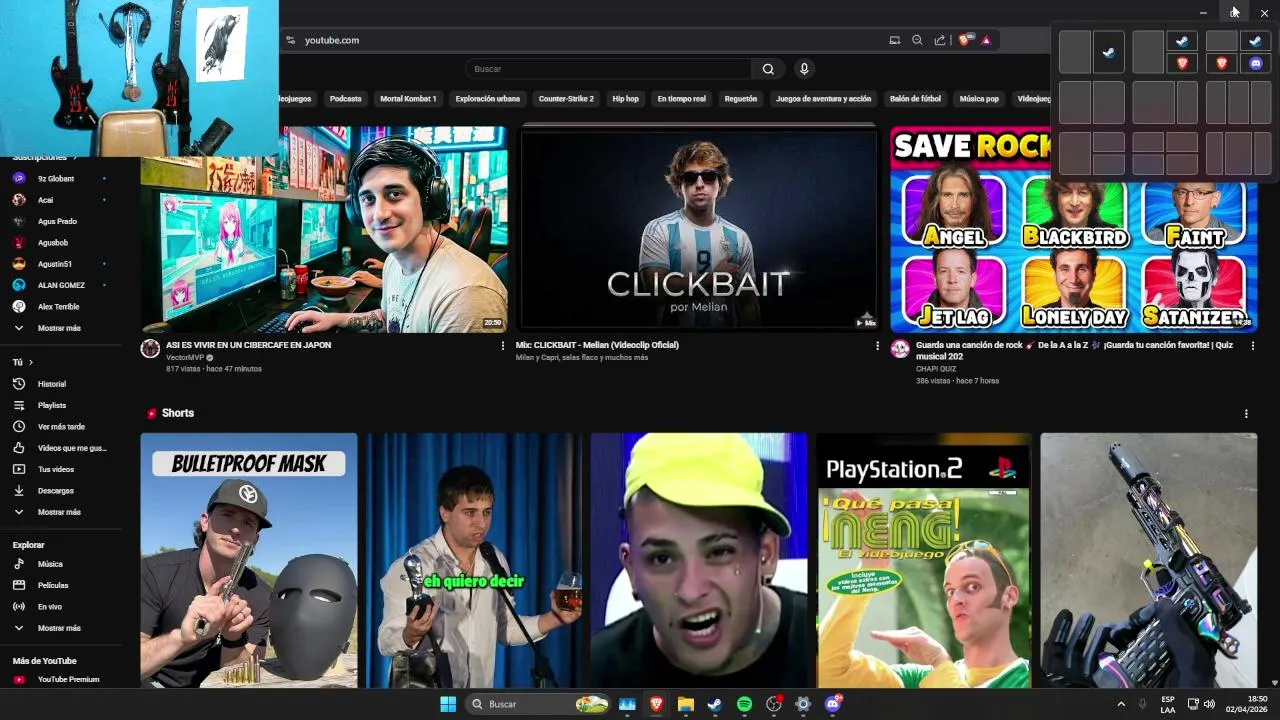Expand Mostrar más under subscriptions list

pyautogui.click(x=61, y=328)
